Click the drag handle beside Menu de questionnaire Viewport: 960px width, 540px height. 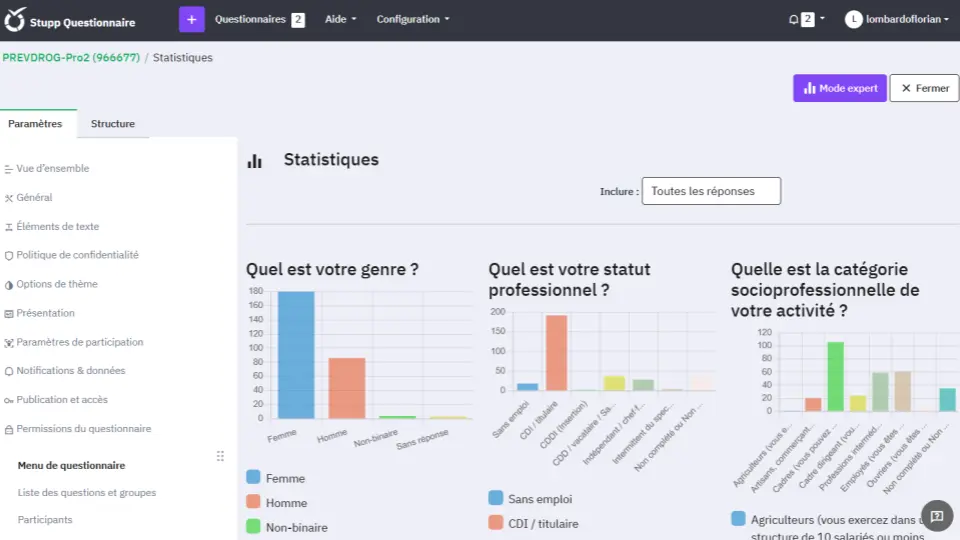pos(220,456)
